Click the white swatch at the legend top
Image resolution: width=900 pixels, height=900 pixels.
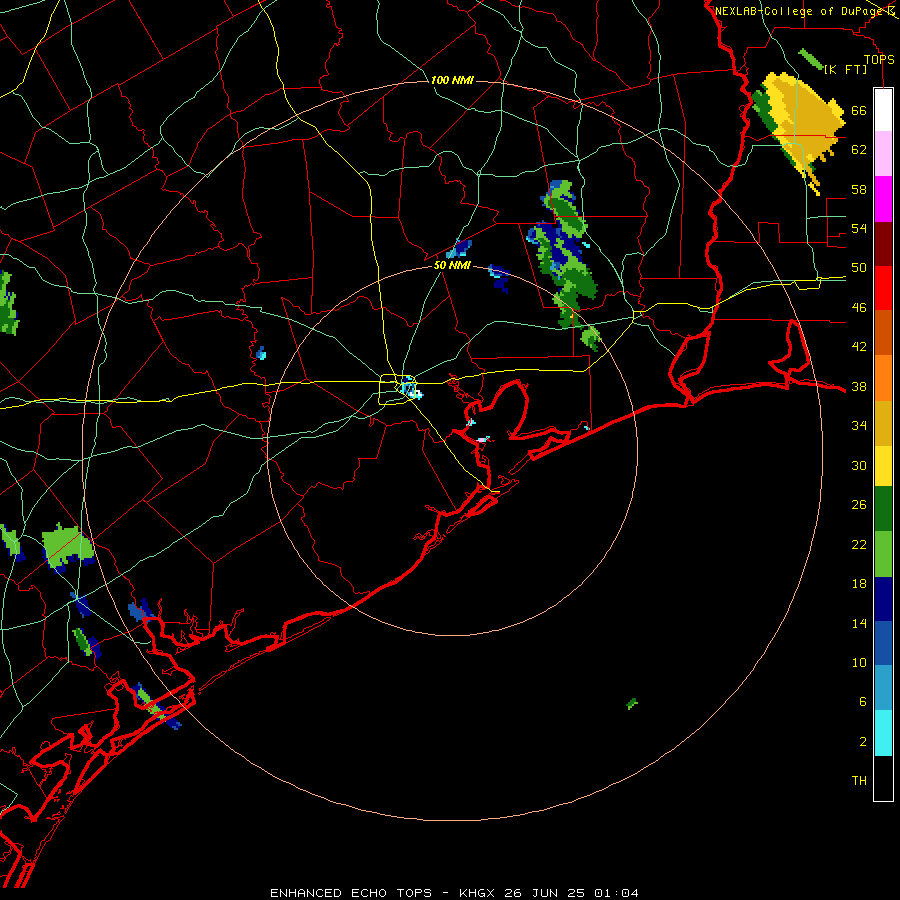coord(883,110)
